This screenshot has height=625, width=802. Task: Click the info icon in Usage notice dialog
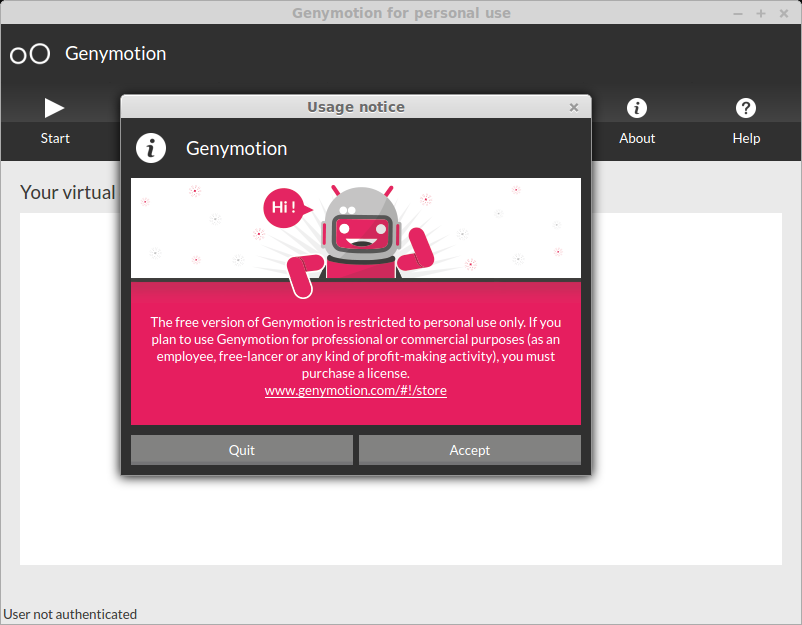pos(151,148)
